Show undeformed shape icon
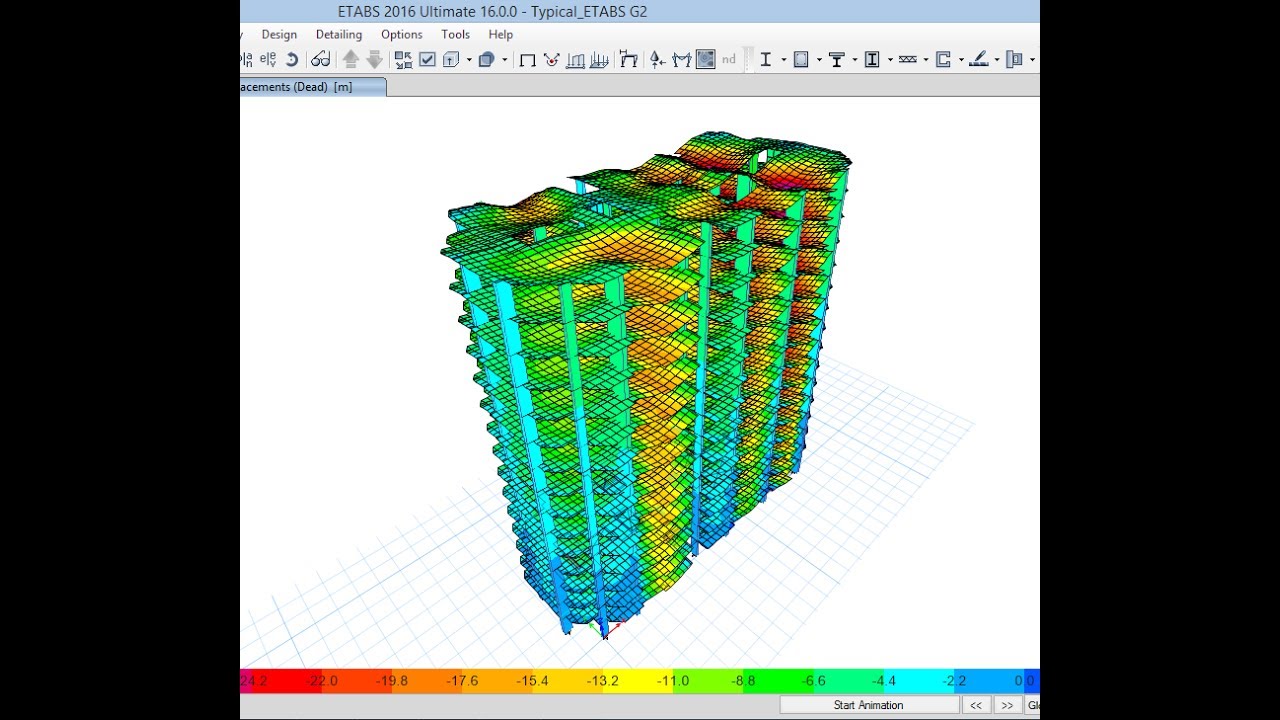Image resolution: width=1280 pixels, height=720 pixels. (x=527, y=60)
